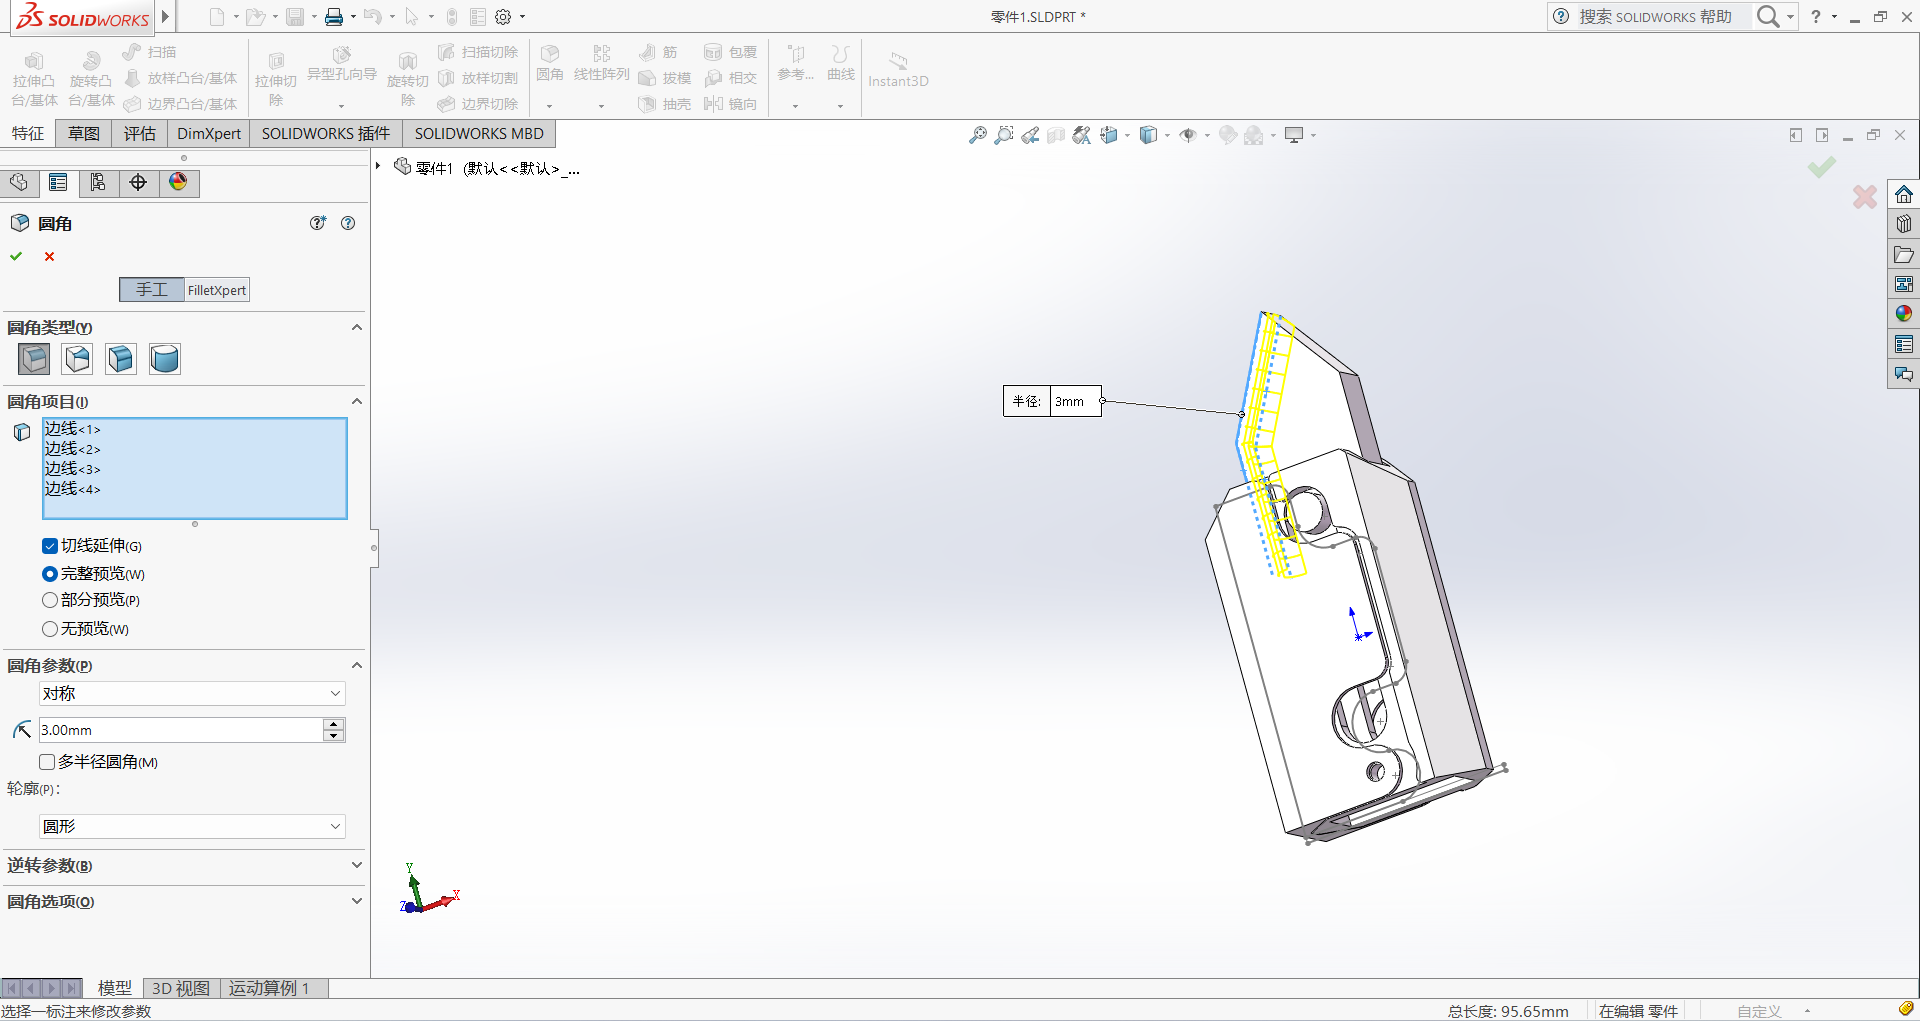Viewport: 1920px width, 1021px height.
Task: Collapse the 圆角类型 section
Action: pyautogui.click(x=356, y=327)
